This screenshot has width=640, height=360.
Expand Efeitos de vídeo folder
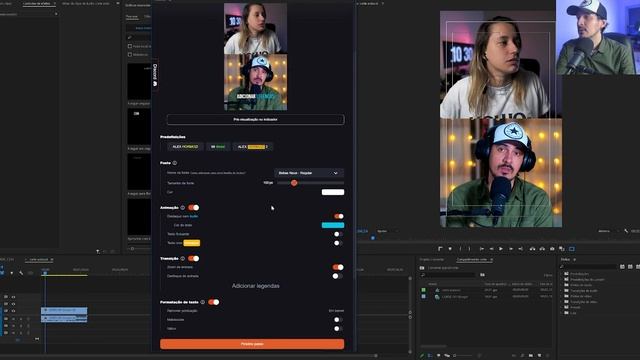click(x=562, y=296)
